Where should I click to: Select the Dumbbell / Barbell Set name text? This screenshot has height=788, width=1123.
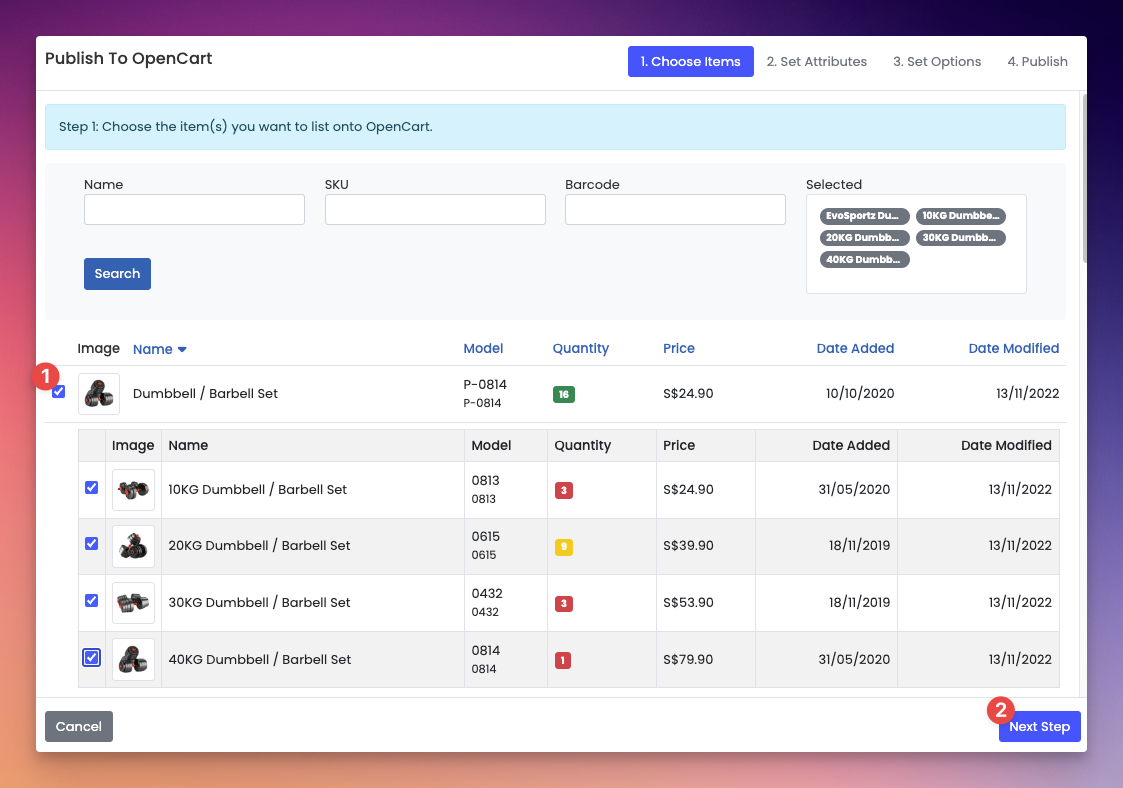(x=206, y=393)
